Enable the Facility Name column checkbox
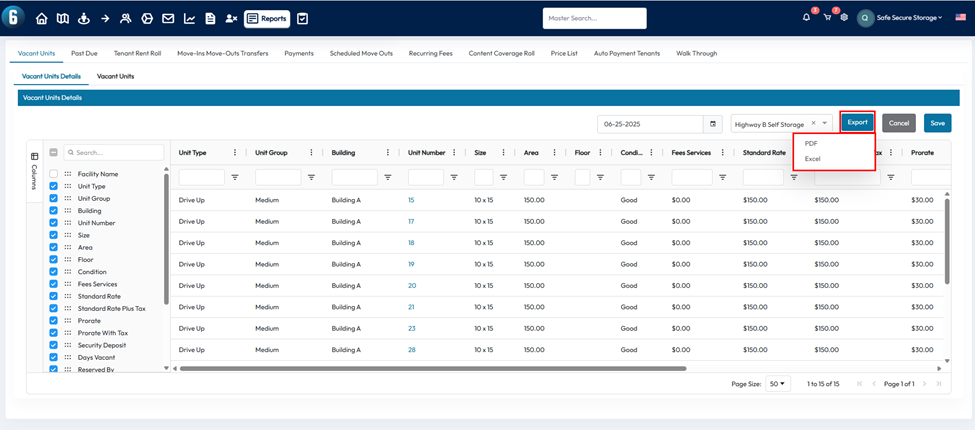 pos(54,174)
